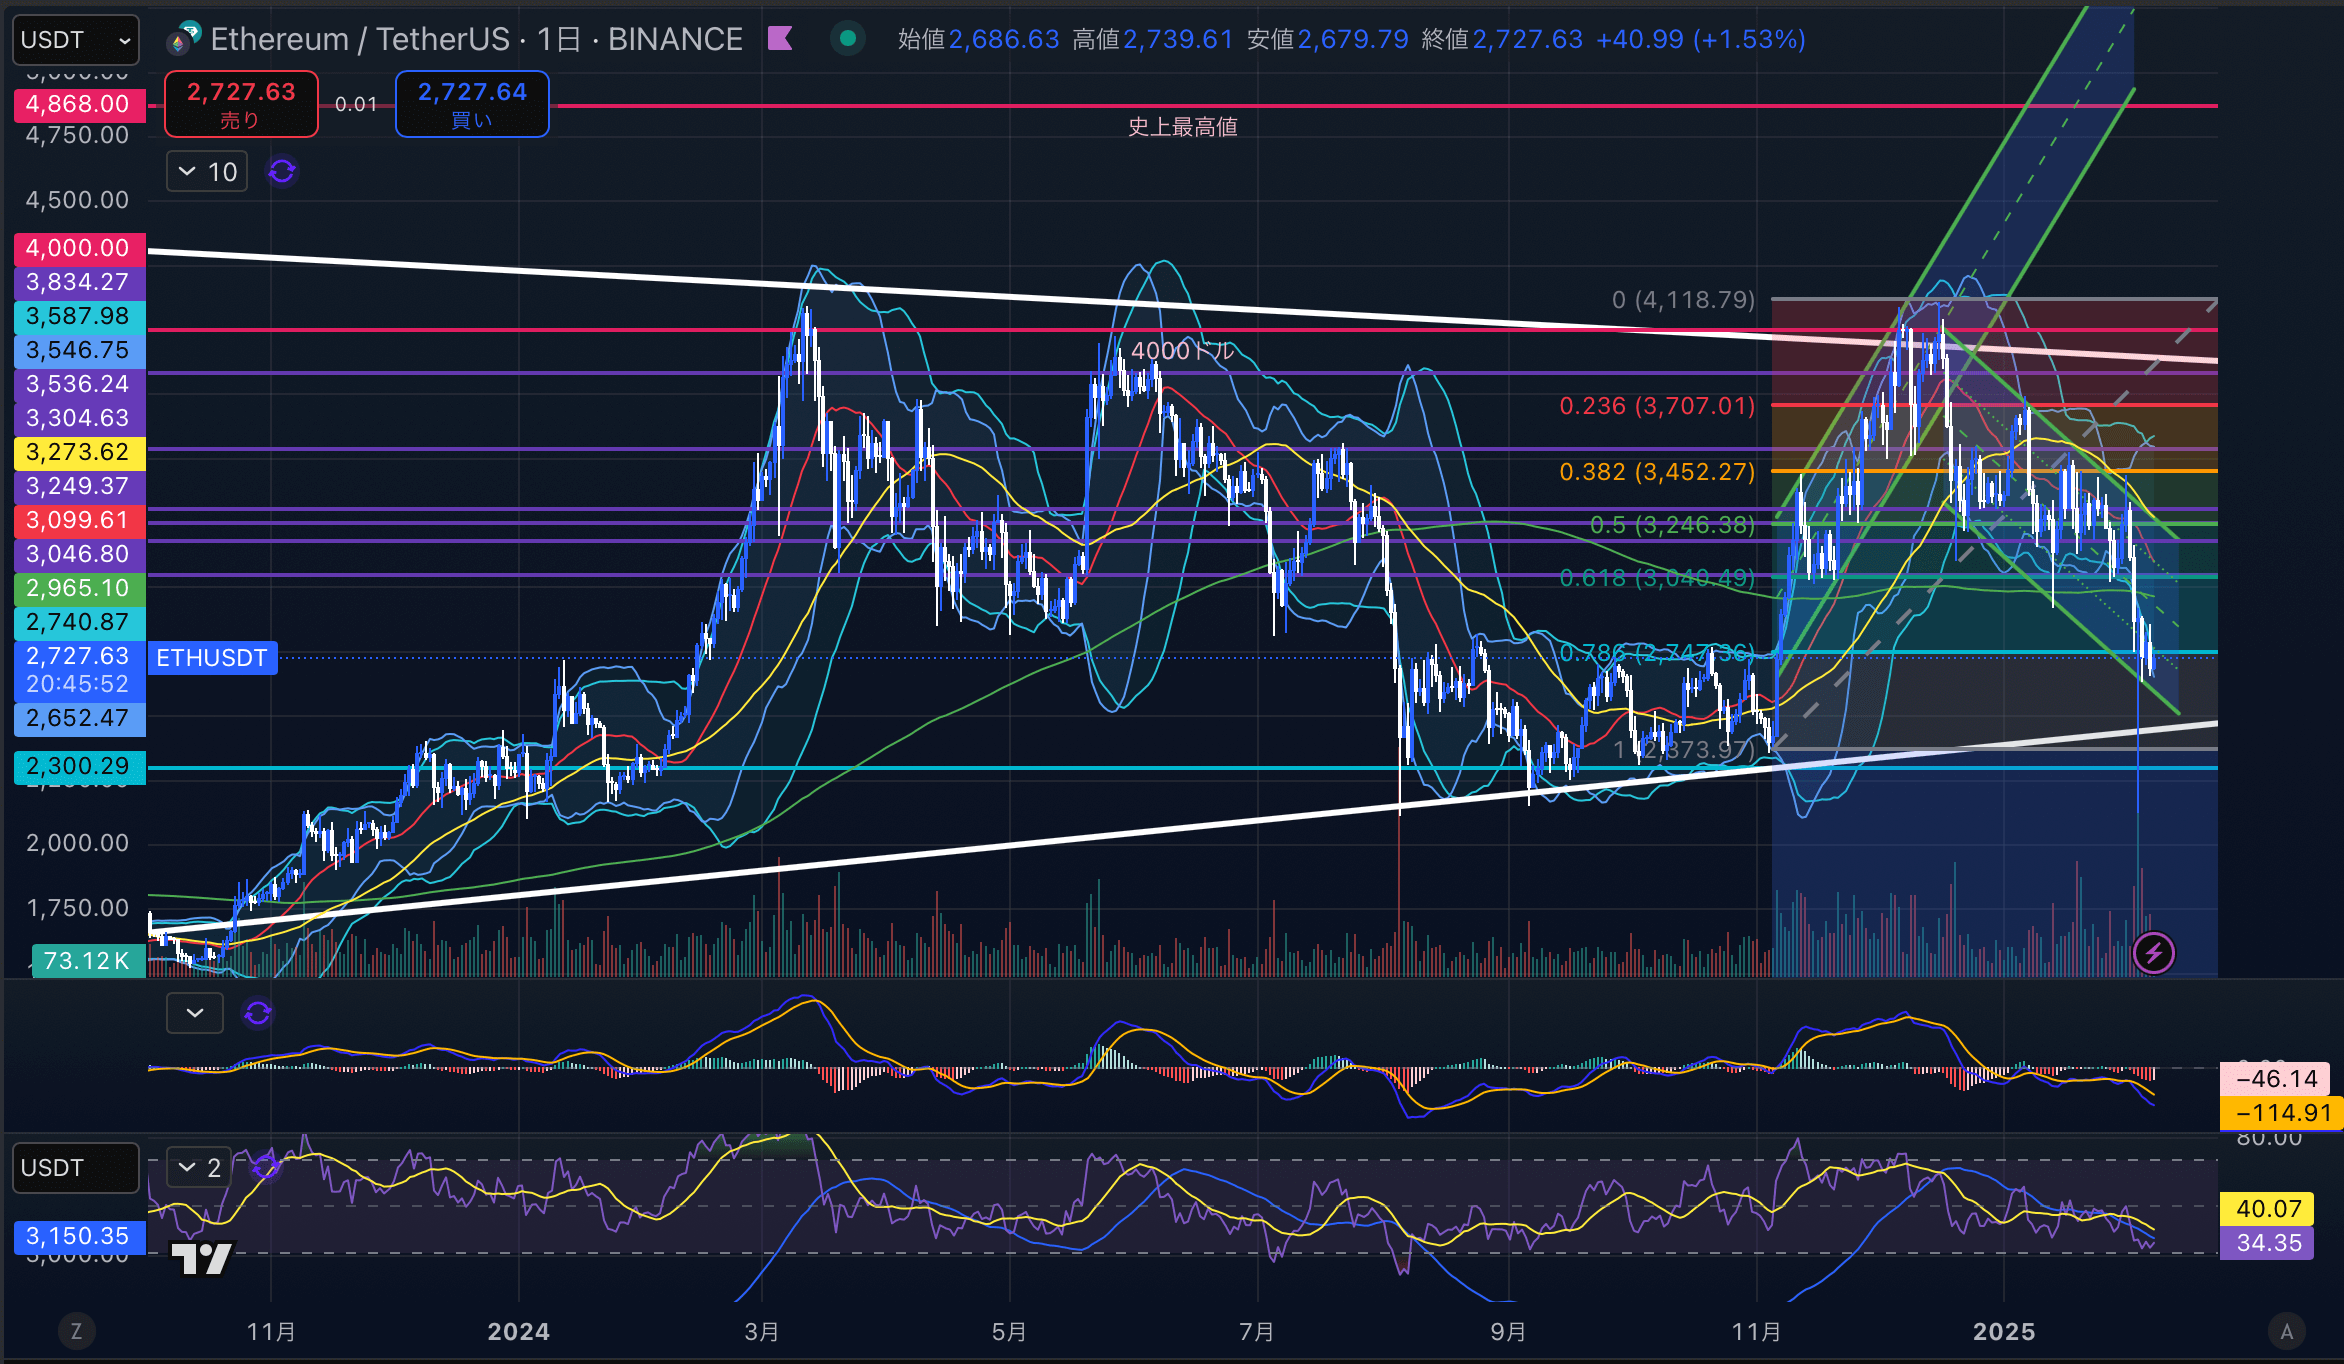The height and width of the screenshot is (1364, 2344).
Task: Select the 2,652.47 price label
Action: pyautogui.click(x=79, y=718)
